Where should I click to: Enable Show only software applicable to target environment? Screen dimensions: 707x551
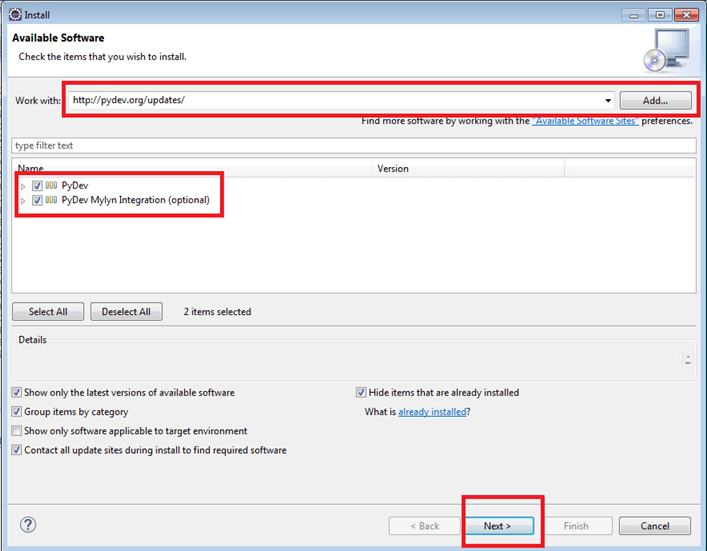[x=17, y=431]
